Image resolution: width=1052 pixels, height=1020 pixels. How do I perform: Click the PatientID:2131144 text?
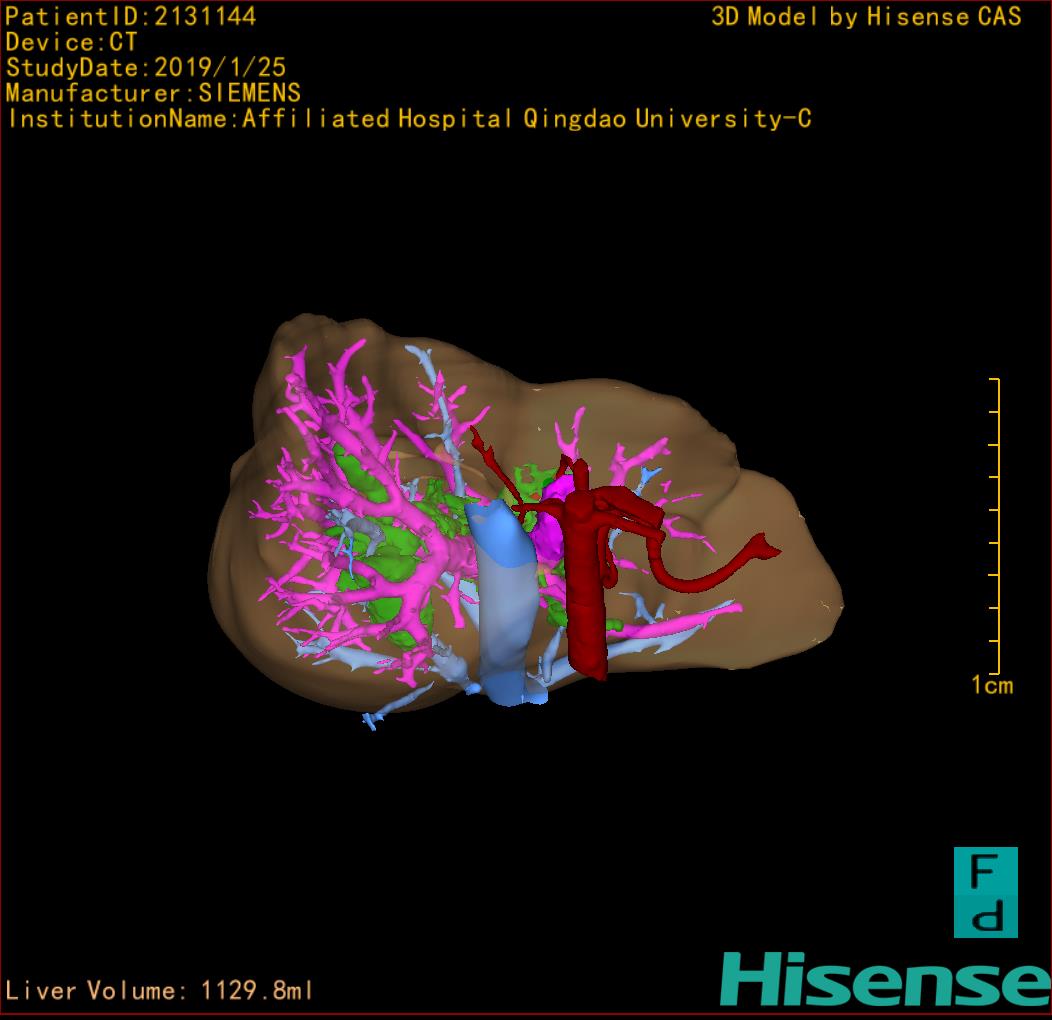point(131,16)
